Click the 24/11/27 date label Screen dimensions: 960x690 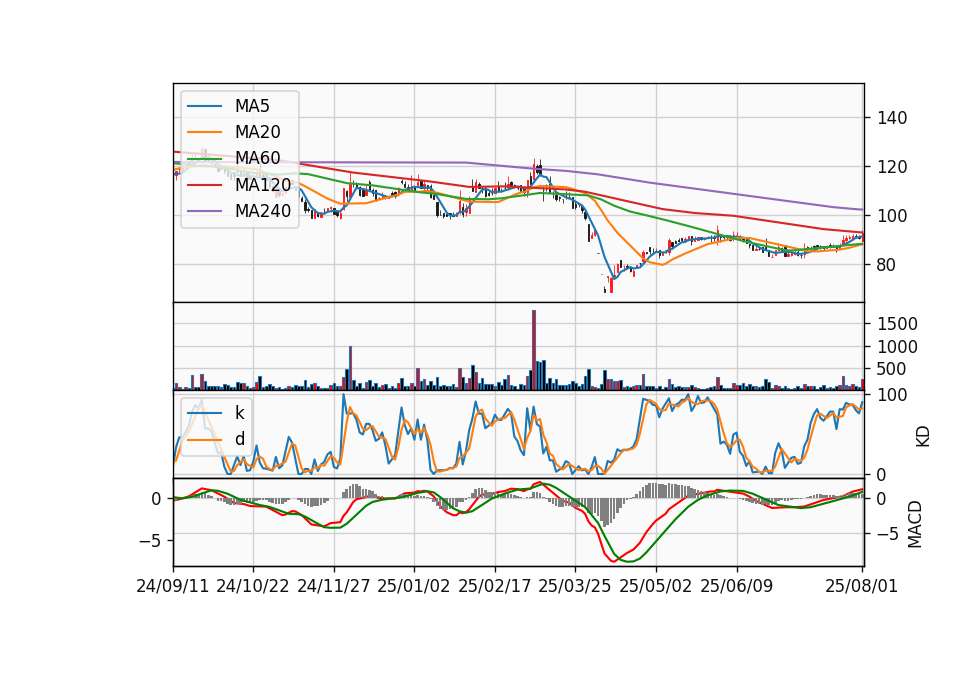[x=334, y=586]
